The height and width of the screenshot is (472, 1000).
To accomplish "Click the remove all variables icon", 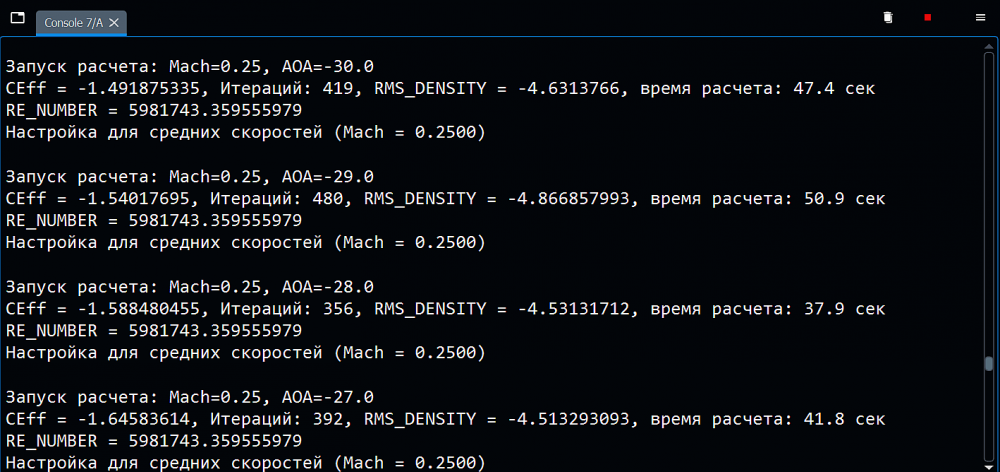I will (887, 18).
